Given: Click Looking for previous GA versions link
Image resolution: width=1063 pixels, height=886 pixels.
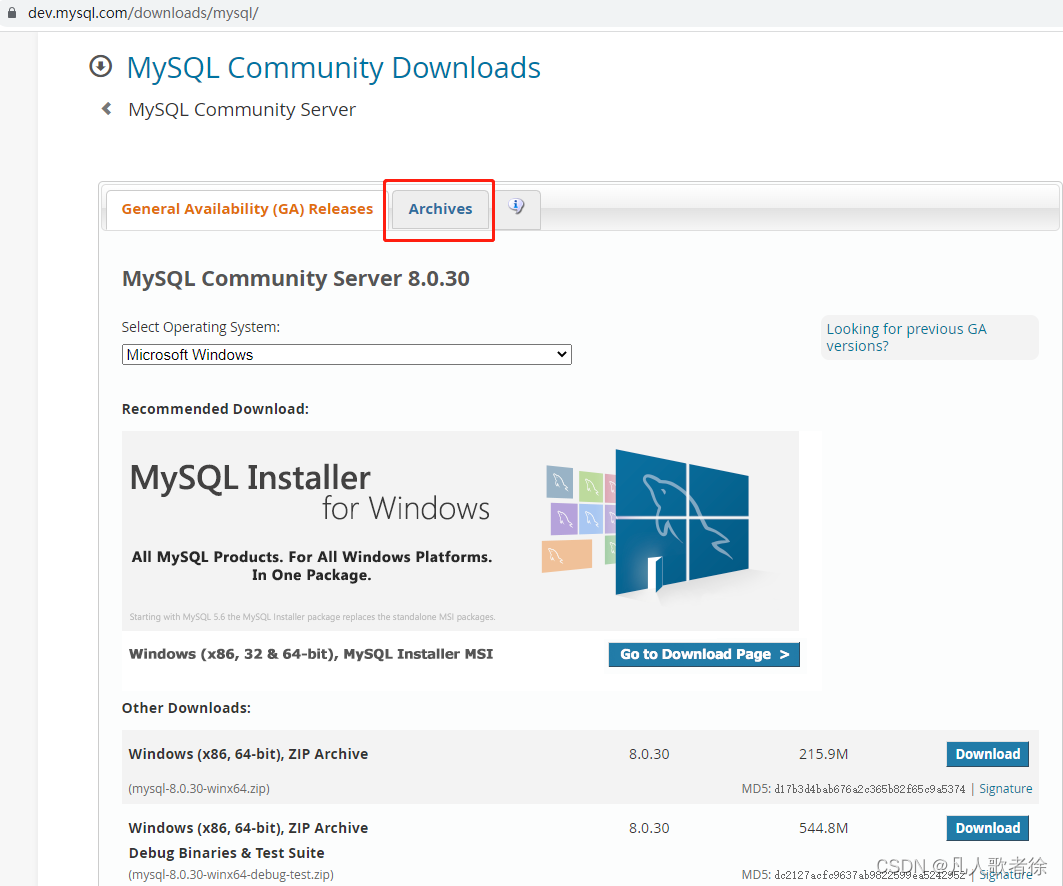Looking at the screenshot, I should pyautogui.click(x=906, y=337).
